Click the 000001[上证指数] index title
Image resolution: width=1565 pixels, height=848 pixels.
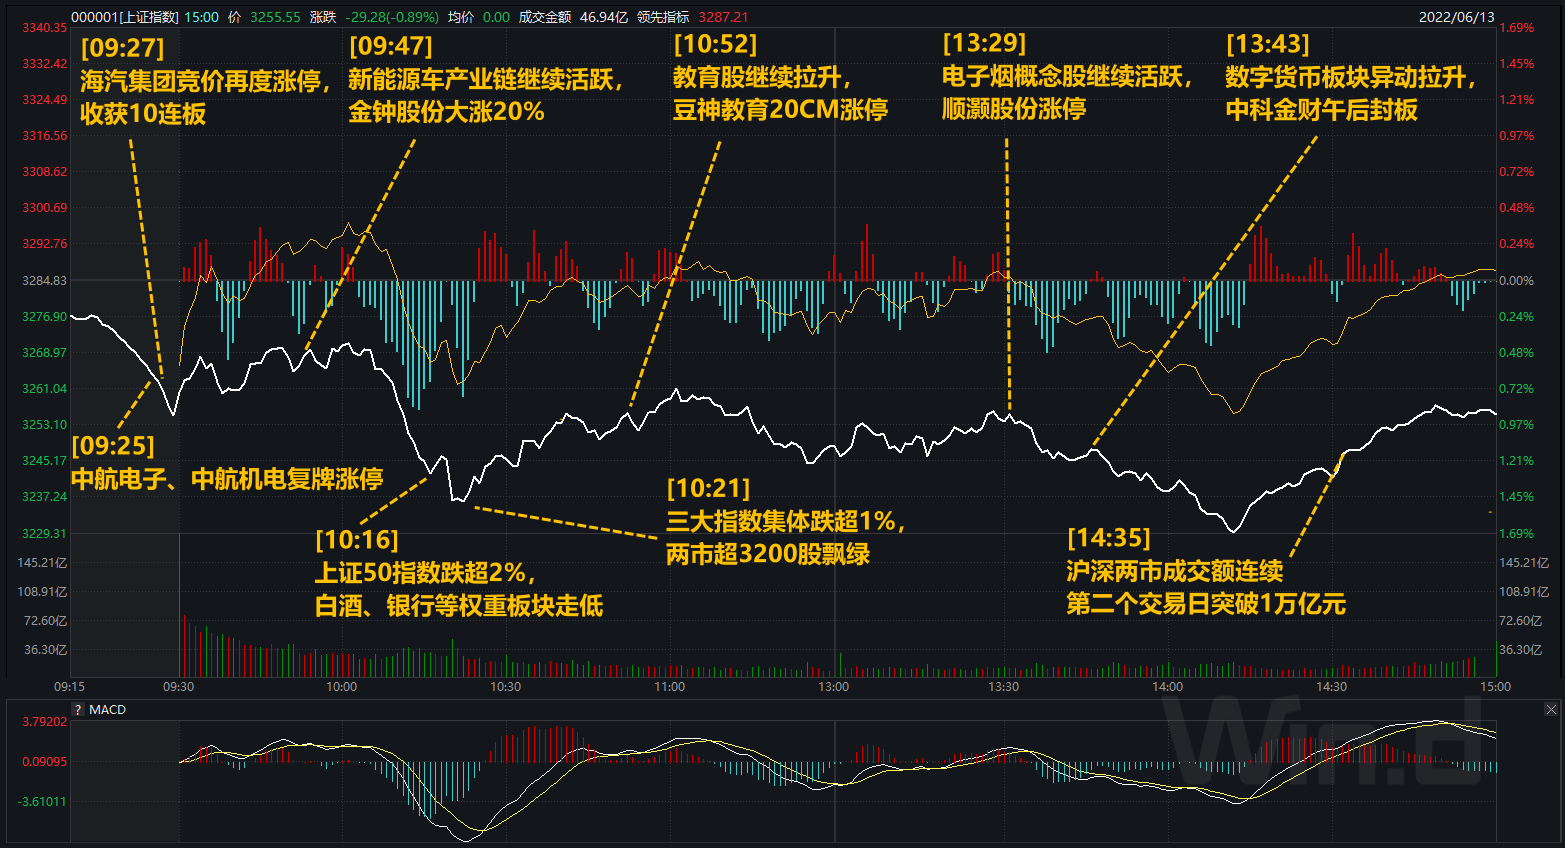pos(125,17)
